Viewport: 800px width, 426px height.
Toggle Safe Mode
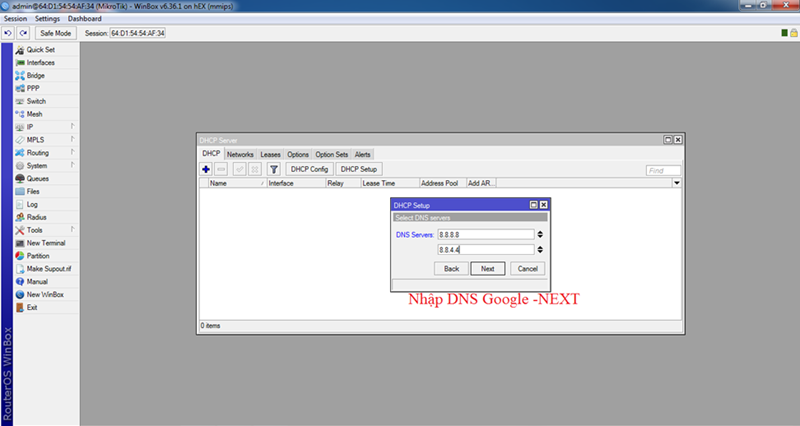click(x=56, y=33)
